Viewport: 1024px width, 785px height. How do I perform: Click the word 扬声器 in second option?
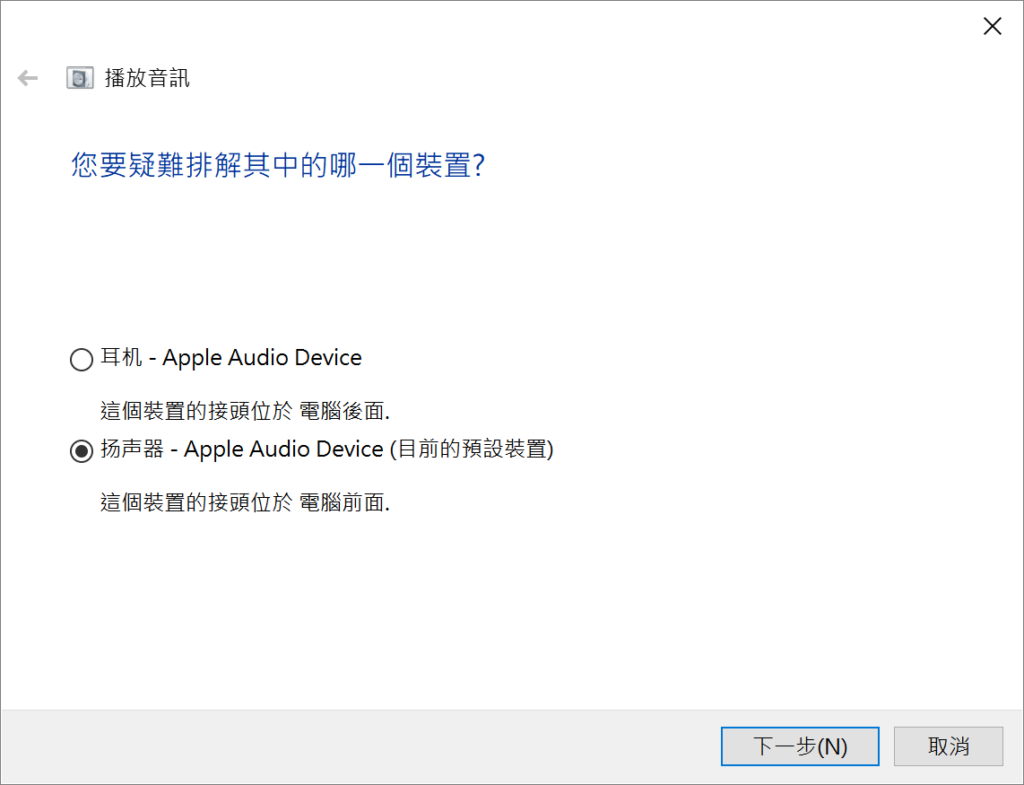[x=132, y=449]
